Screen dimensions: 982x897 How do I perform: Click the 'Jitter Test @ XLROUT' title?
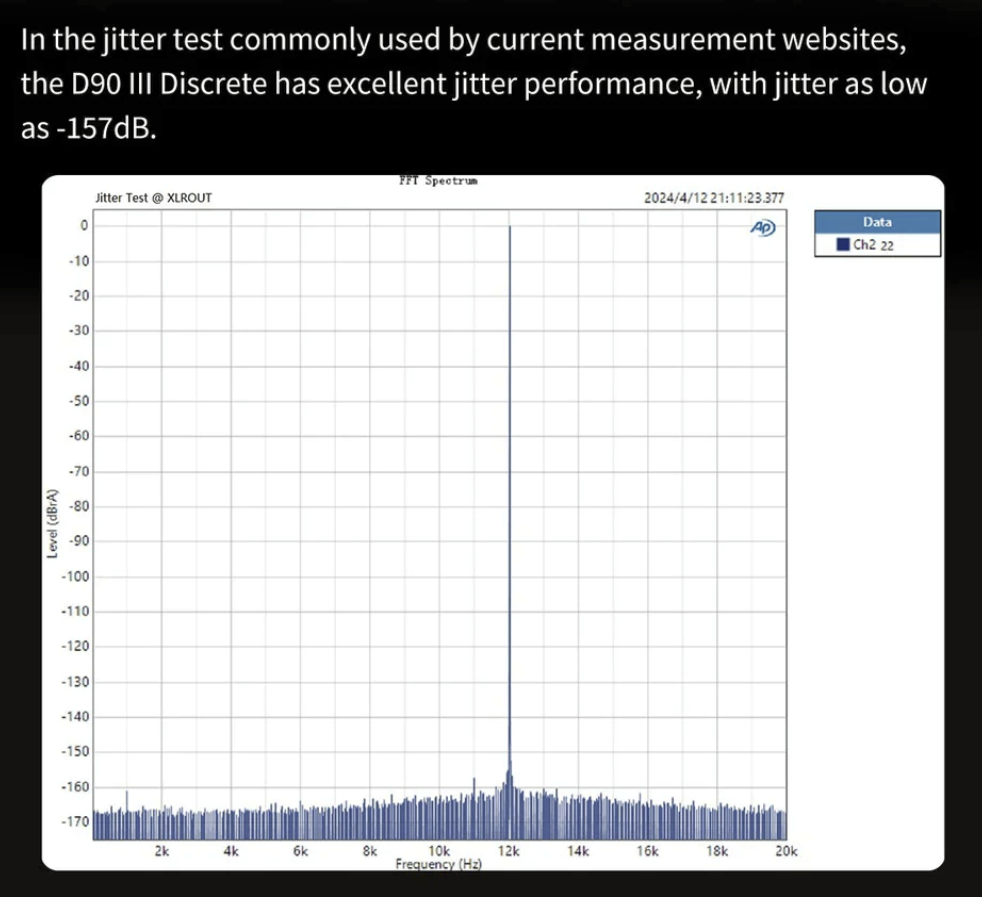(153, 198)
